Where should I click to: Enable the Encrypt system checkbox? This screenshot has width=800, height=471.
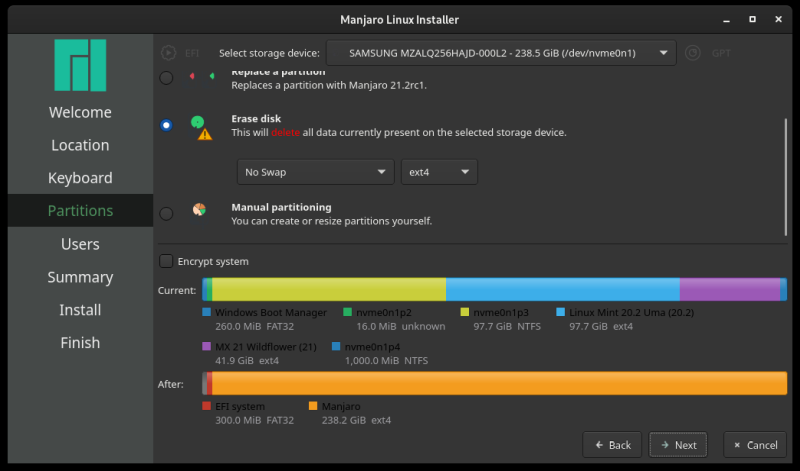coord(166,261)
